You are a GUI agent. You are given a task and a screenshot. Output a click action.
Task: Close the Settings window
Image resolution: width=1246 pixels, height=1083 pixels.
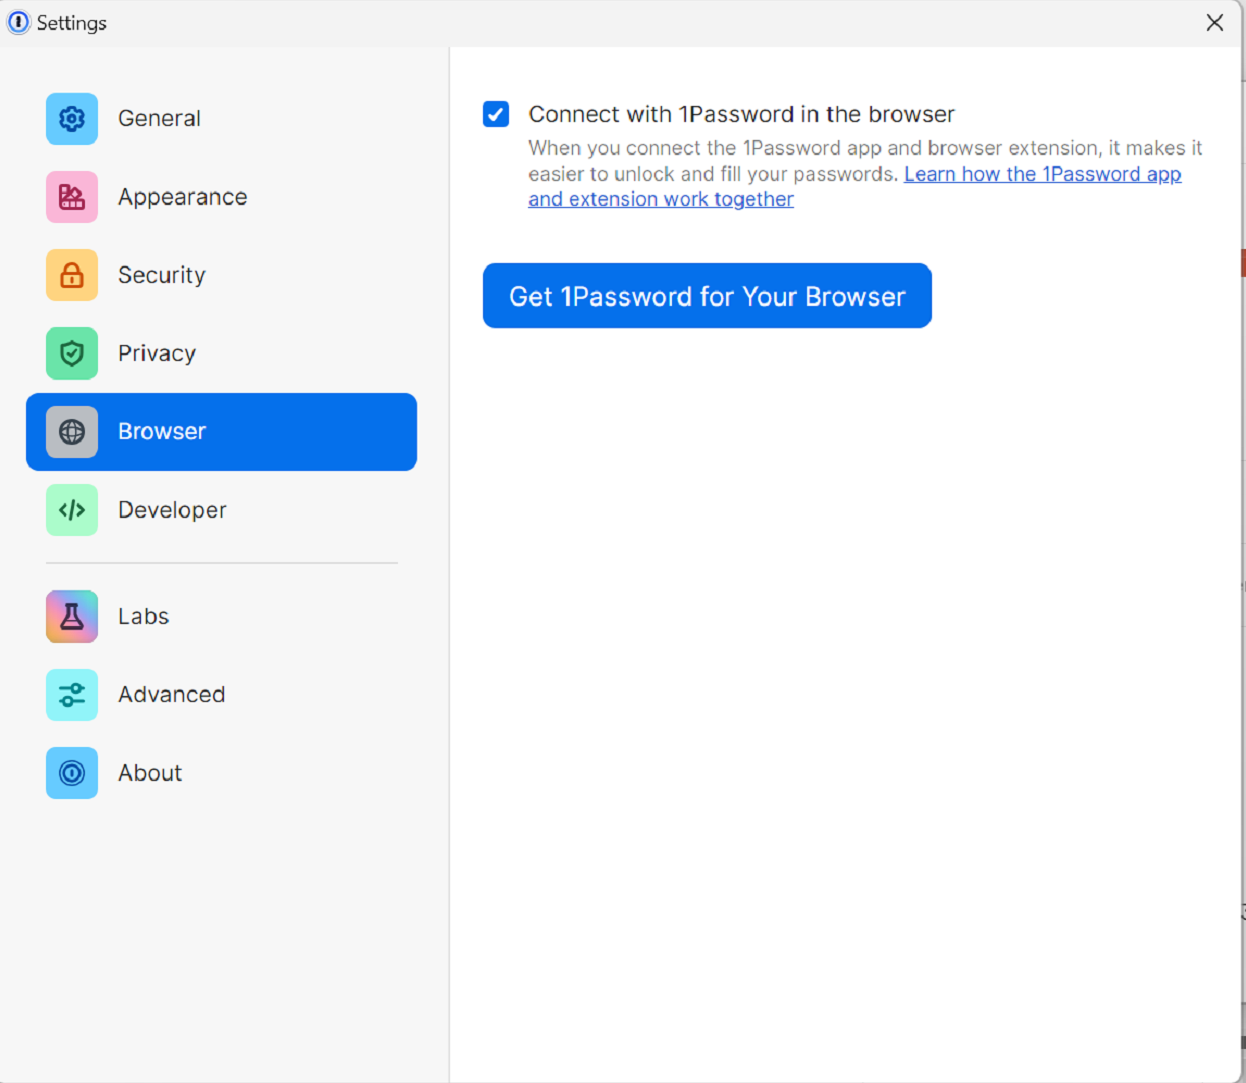(x=1215, y=22)
